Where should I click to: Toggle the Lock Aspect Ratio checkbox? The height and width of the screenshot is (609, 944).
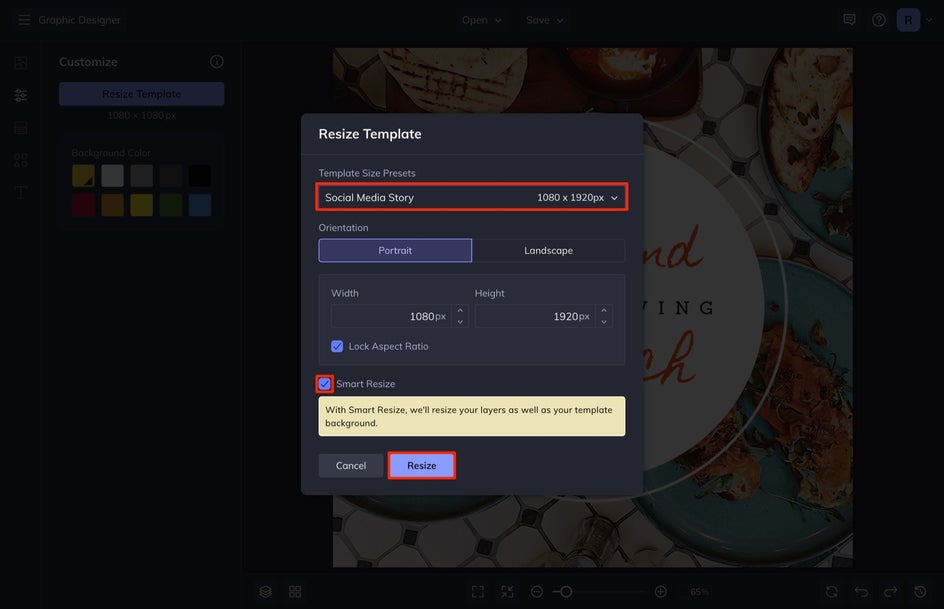click(337, 346)
